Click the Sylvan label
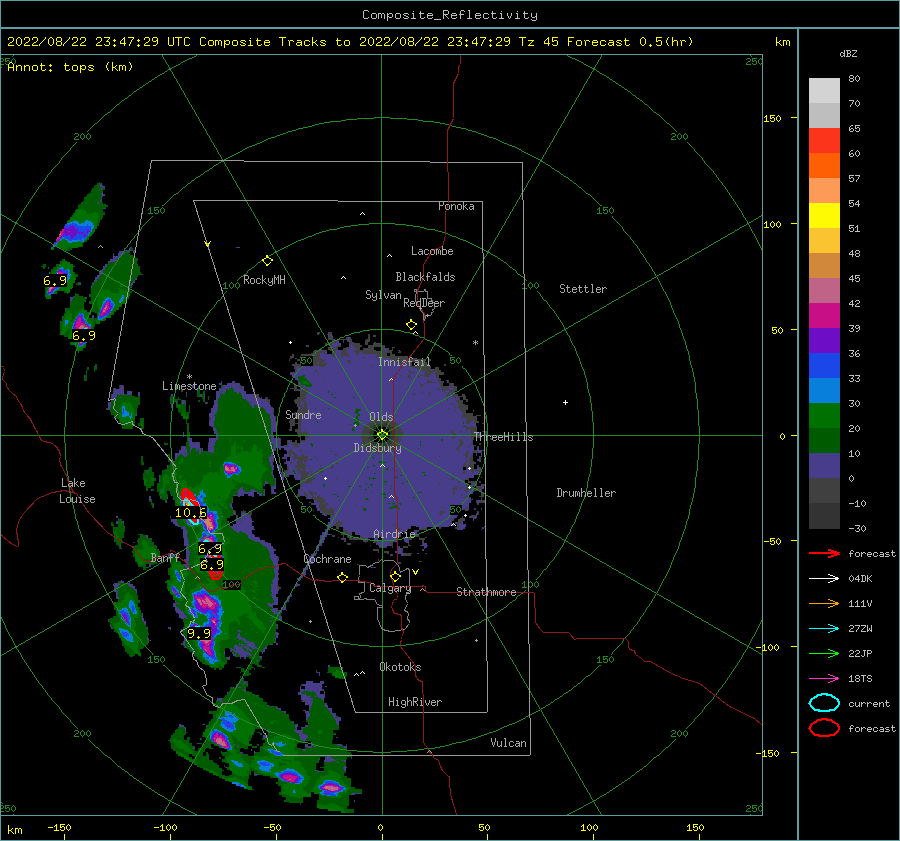This screenshot has height=841, width=900. pos(383,295)
